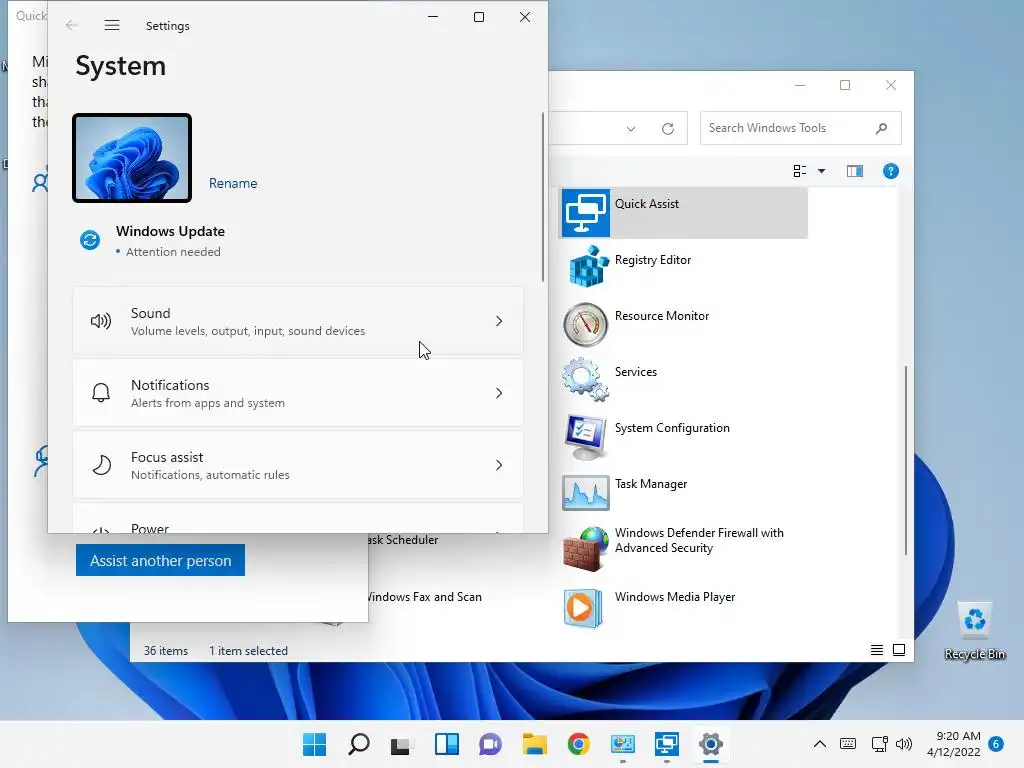
Task: Open the Notifications settings row
Action: 298,393
